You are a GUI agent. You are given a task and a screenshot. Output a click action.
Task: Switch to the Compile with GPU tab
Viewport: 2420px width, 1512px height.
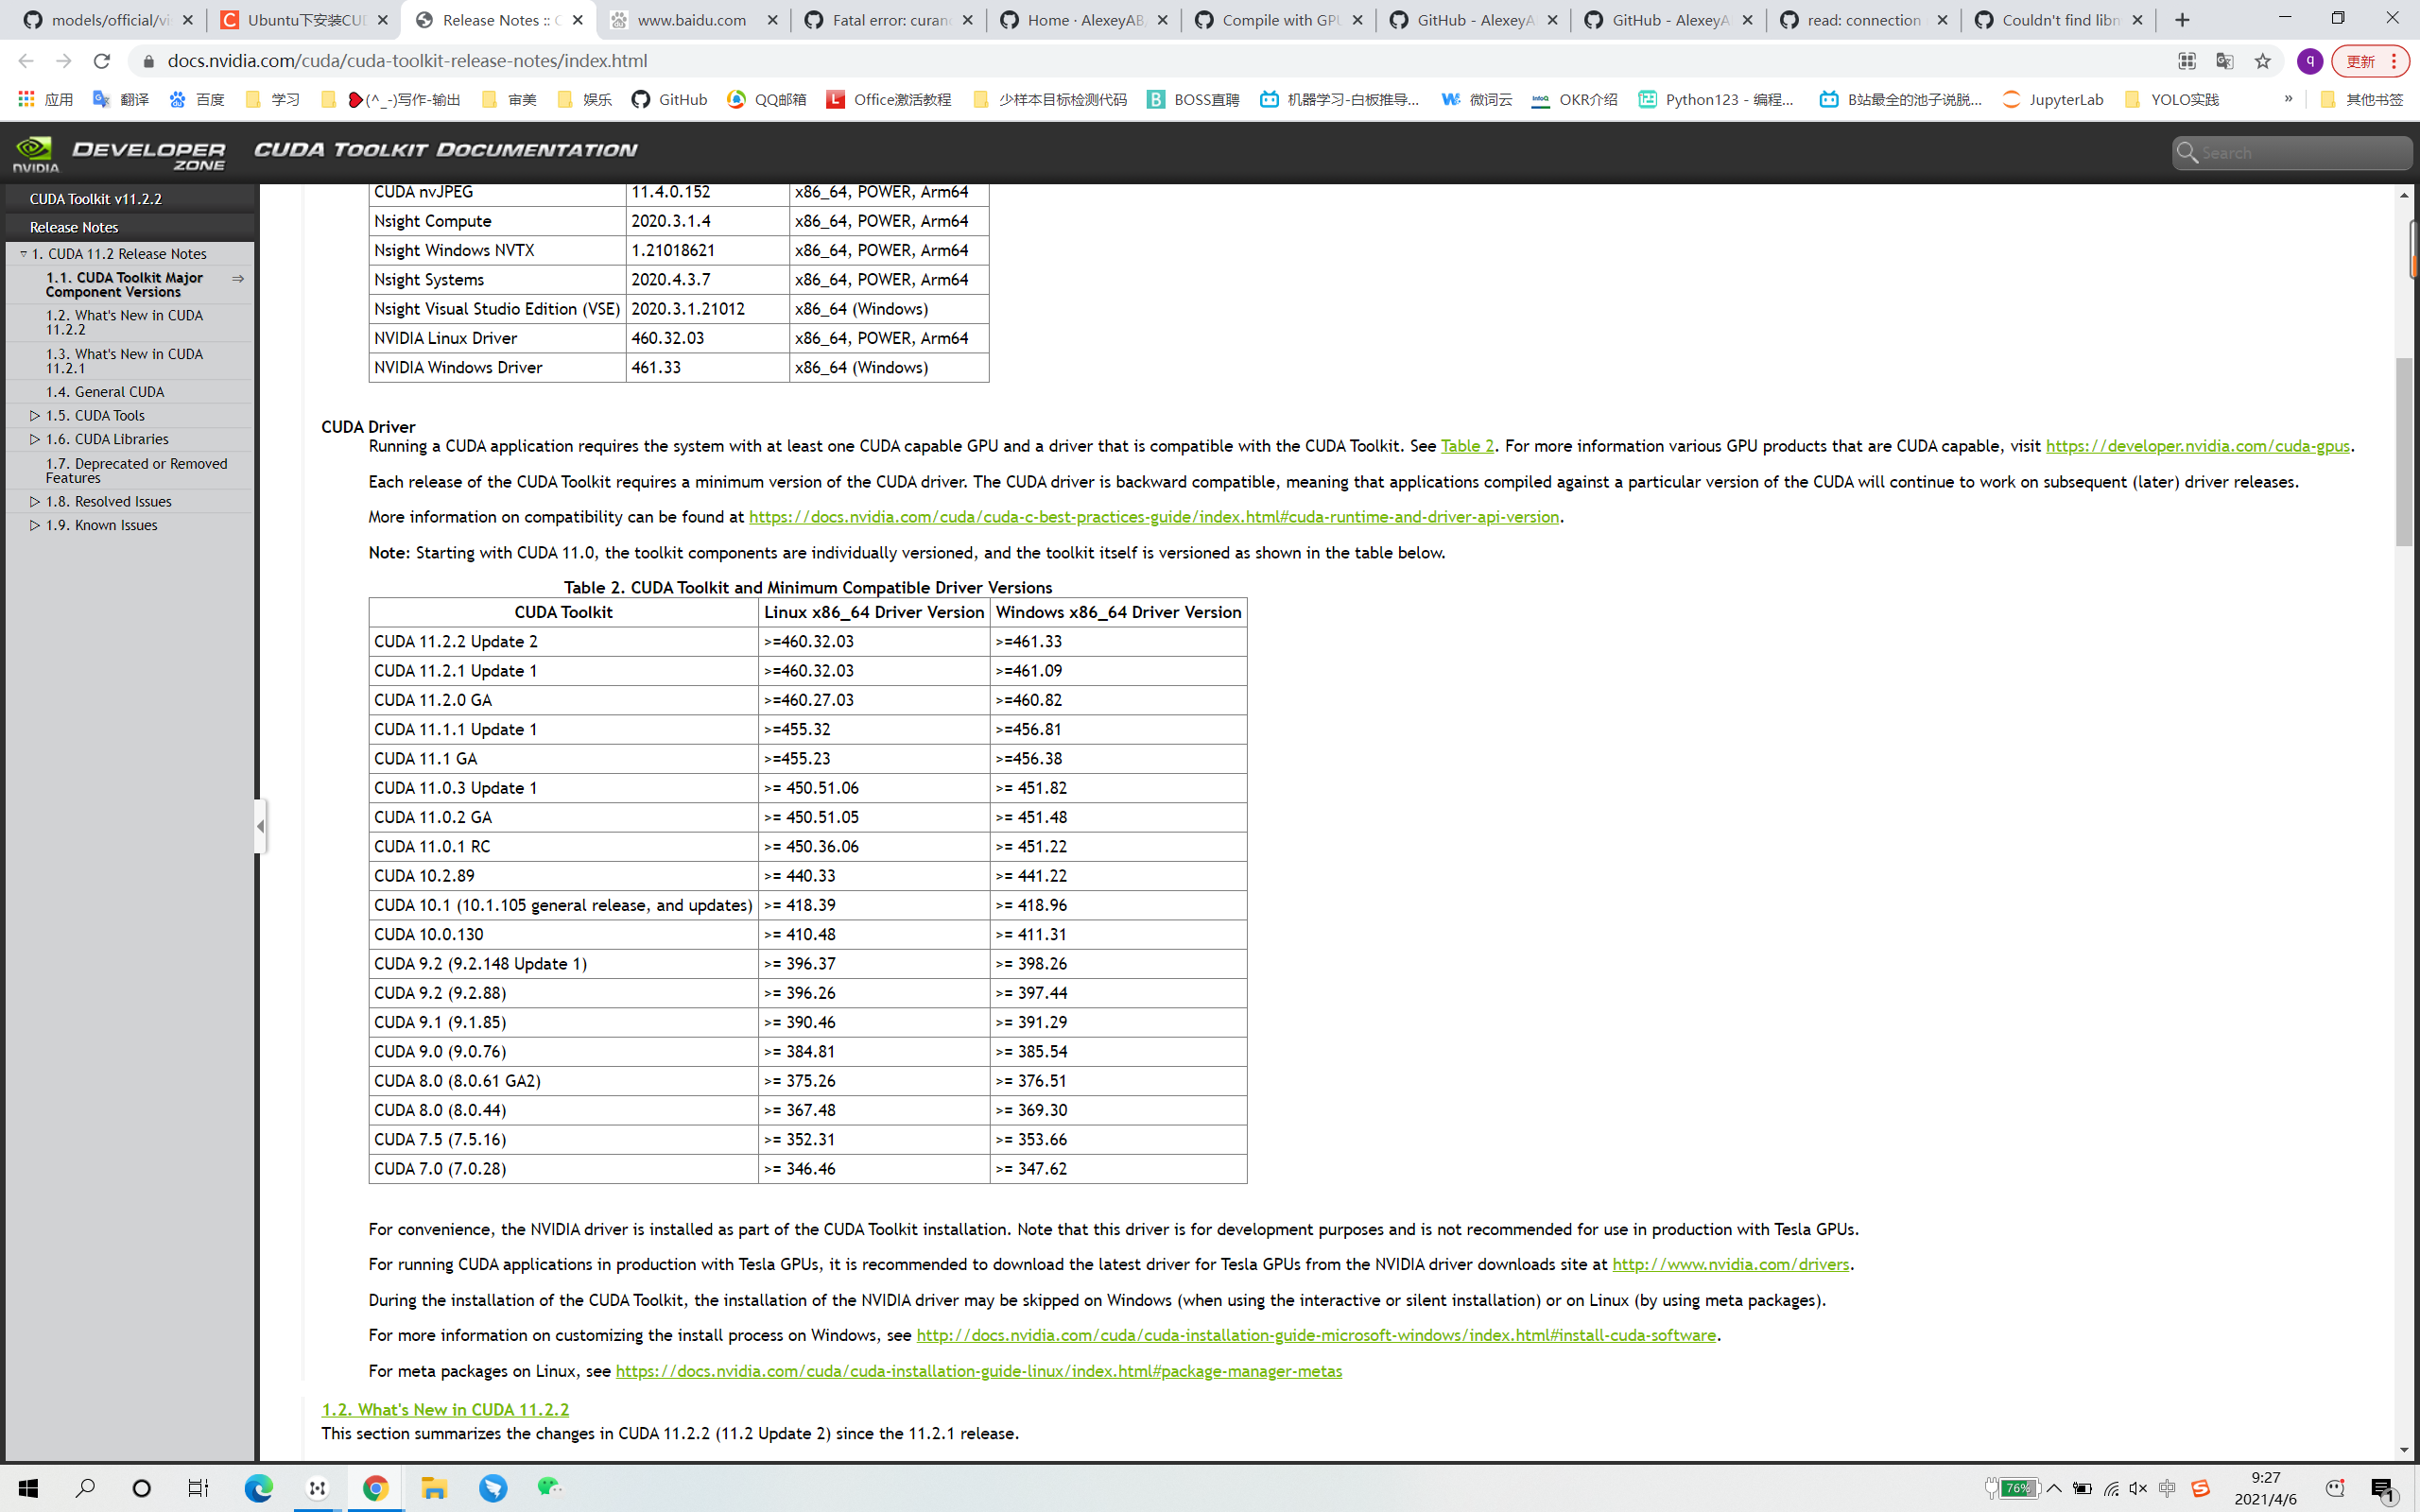point(1280,20)
